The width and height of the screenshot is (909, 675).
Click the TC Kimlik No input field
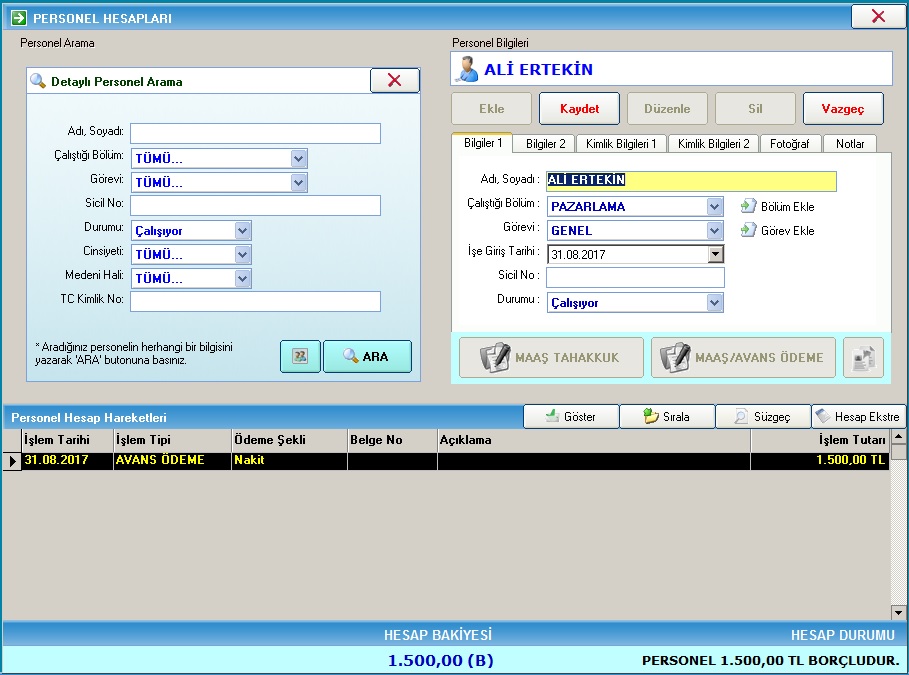256,302
